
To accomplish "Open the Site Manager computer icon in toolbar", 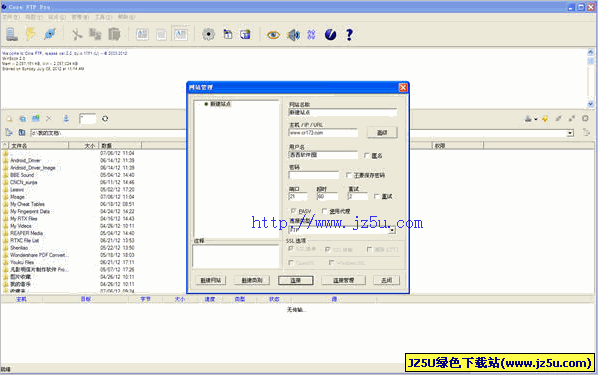I will point(11,34).
